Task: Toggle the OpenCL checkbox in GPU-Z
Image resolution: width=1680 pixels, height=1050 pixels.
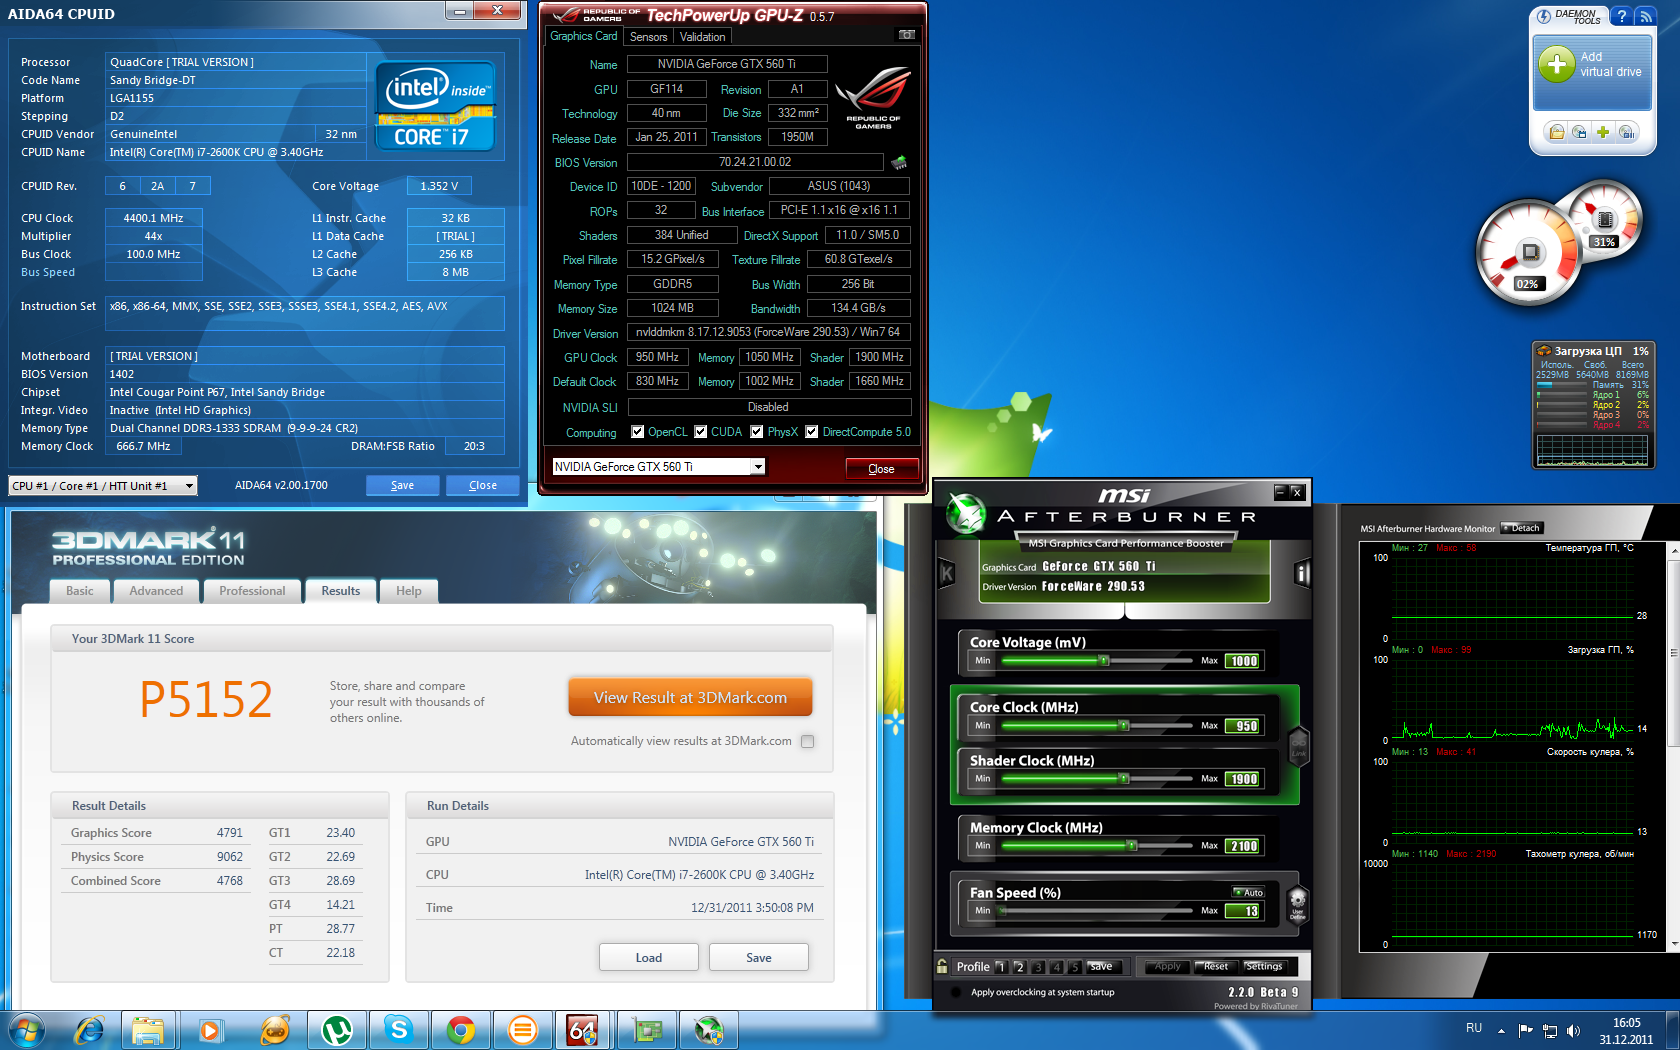Action: 638,432
